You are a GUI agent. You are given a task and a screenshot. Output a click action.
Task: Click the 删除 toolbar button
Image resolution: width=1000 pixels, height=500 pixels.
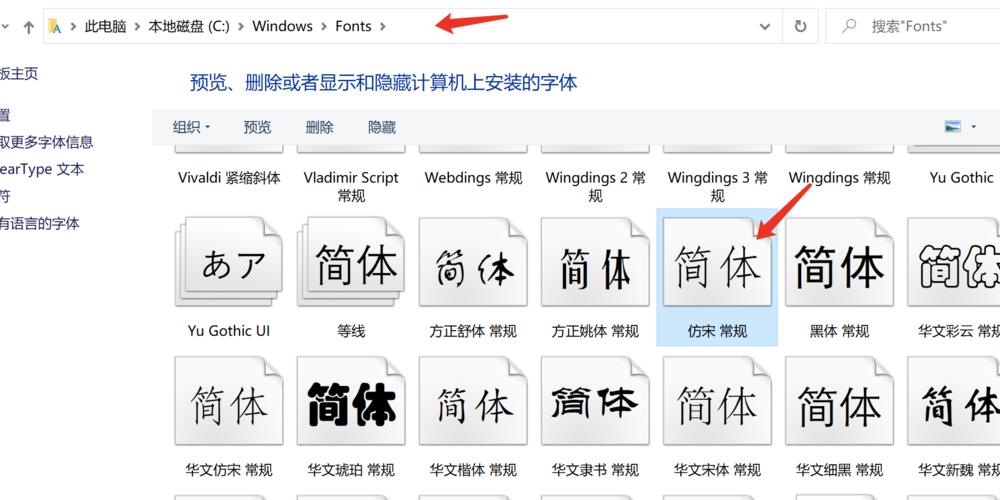(x=320, y=128)
